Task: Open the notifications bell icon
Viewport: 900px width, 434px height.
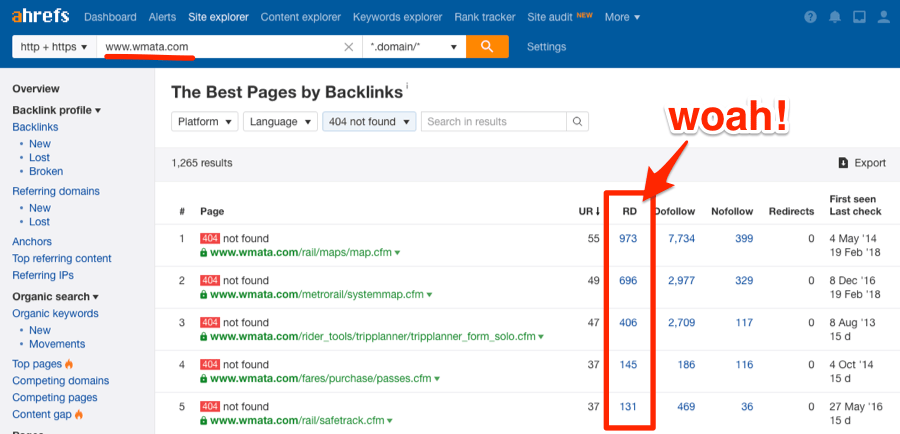Action: [x=835, y=17]
